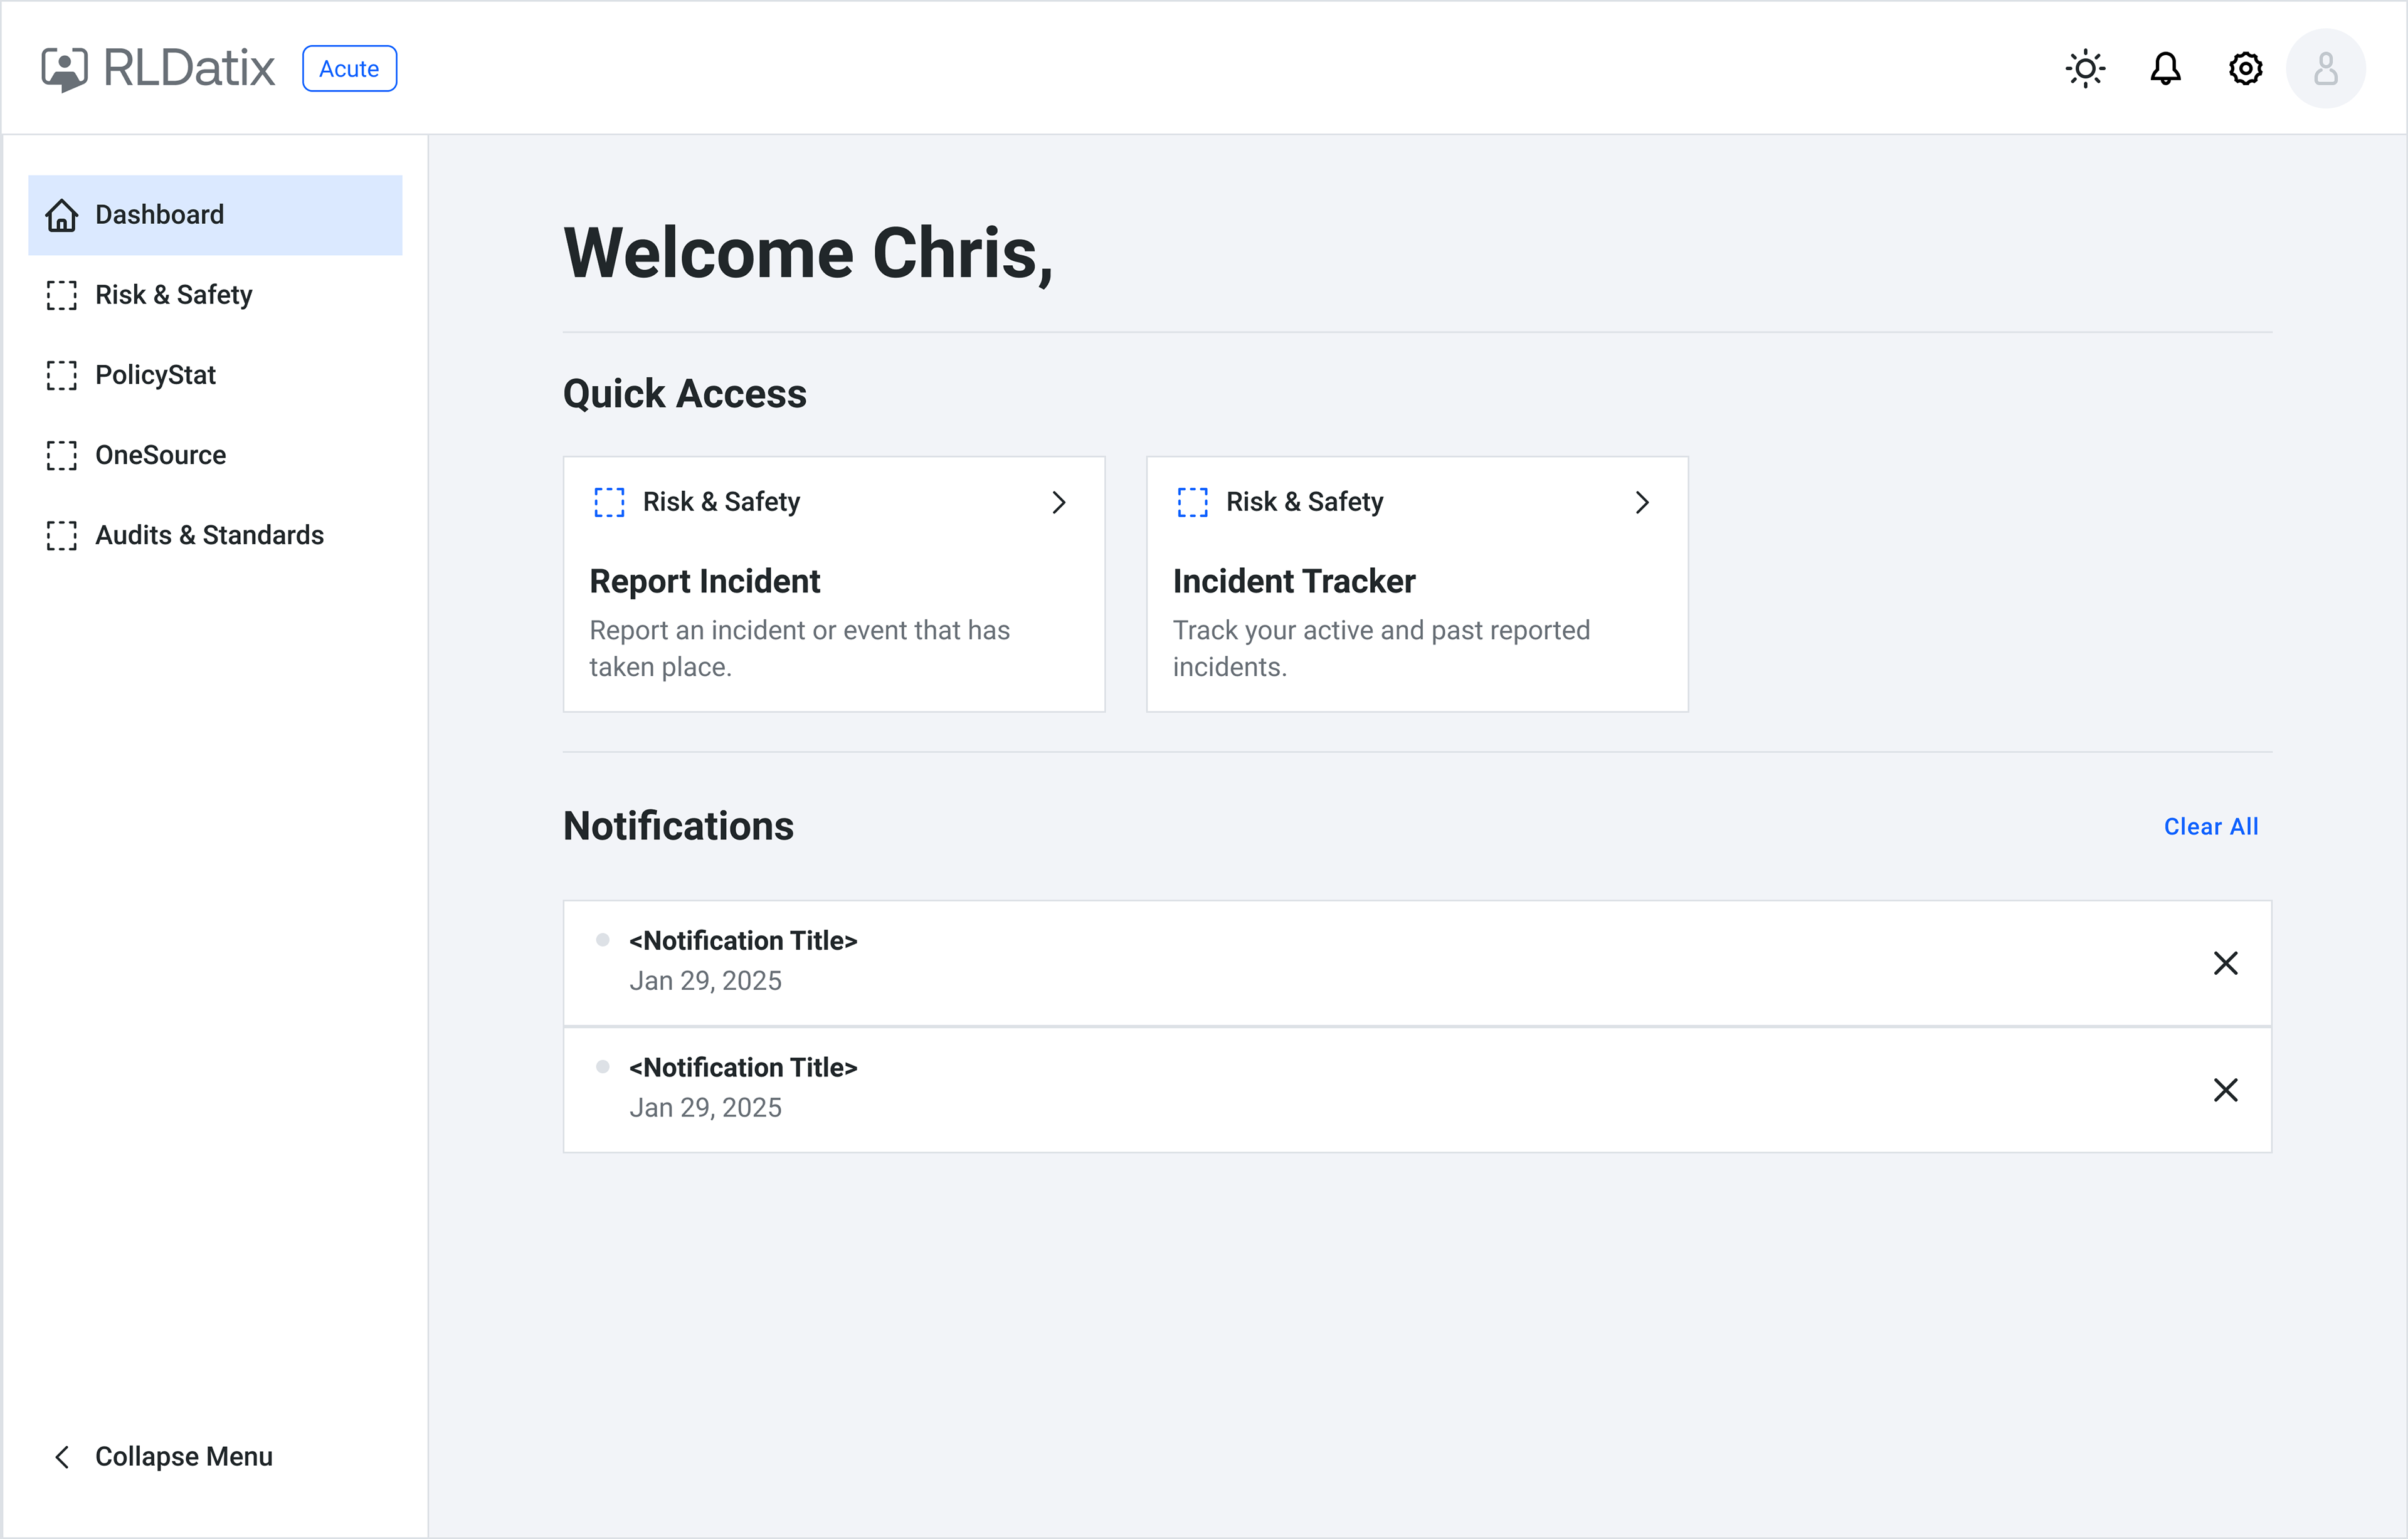
Task: Open the settings gear
Action: 2245,68
